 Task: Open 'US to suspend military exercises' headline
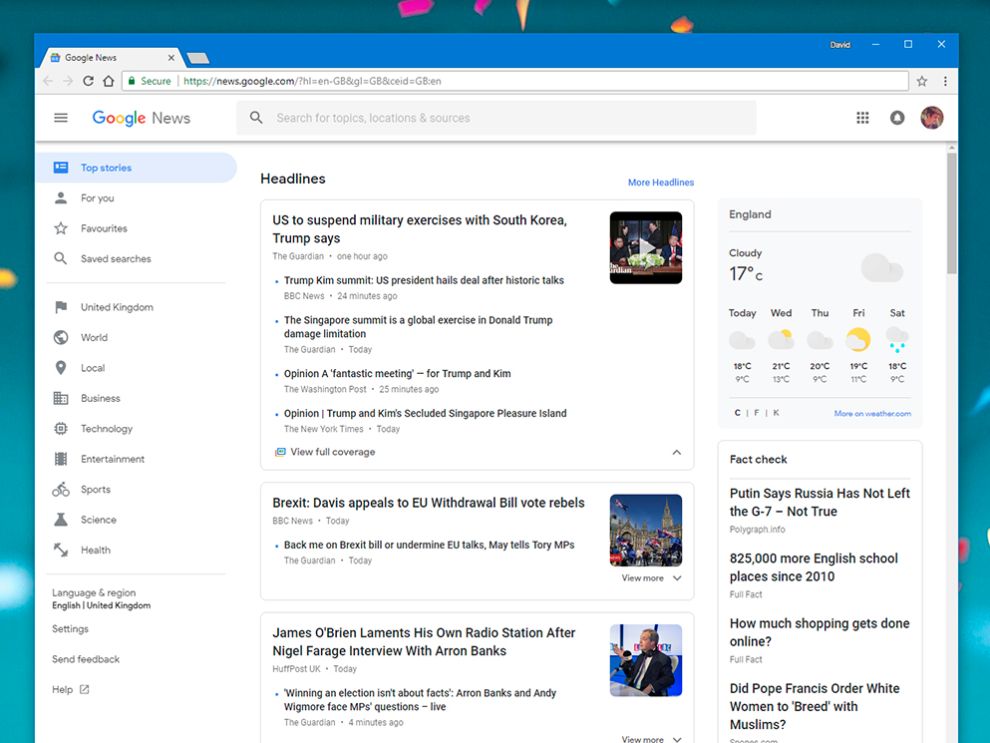coord(419,229)
